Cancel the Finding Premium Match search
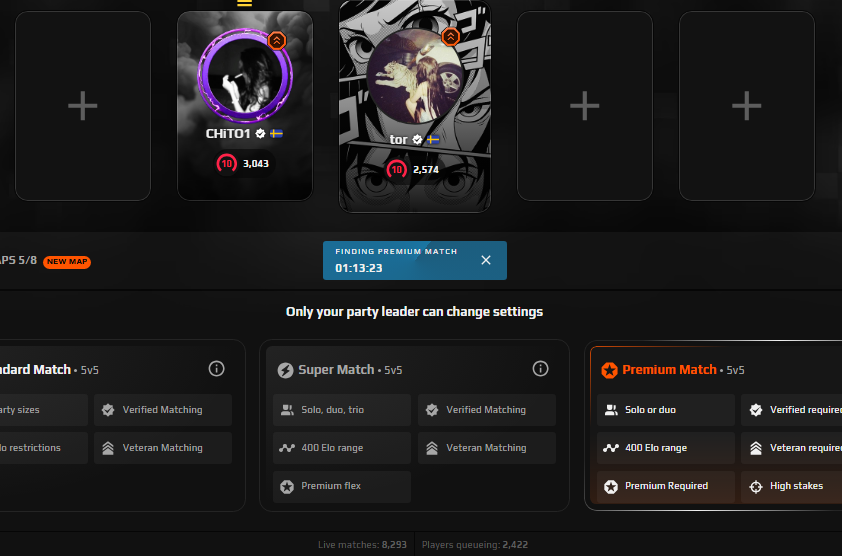 486,260
